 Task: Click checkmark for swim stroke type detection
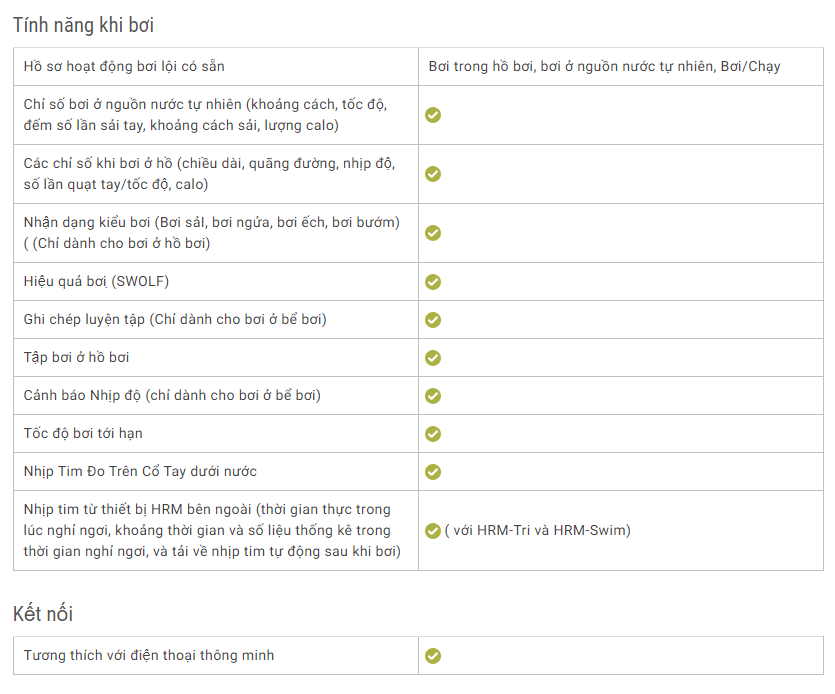point(433,233)
